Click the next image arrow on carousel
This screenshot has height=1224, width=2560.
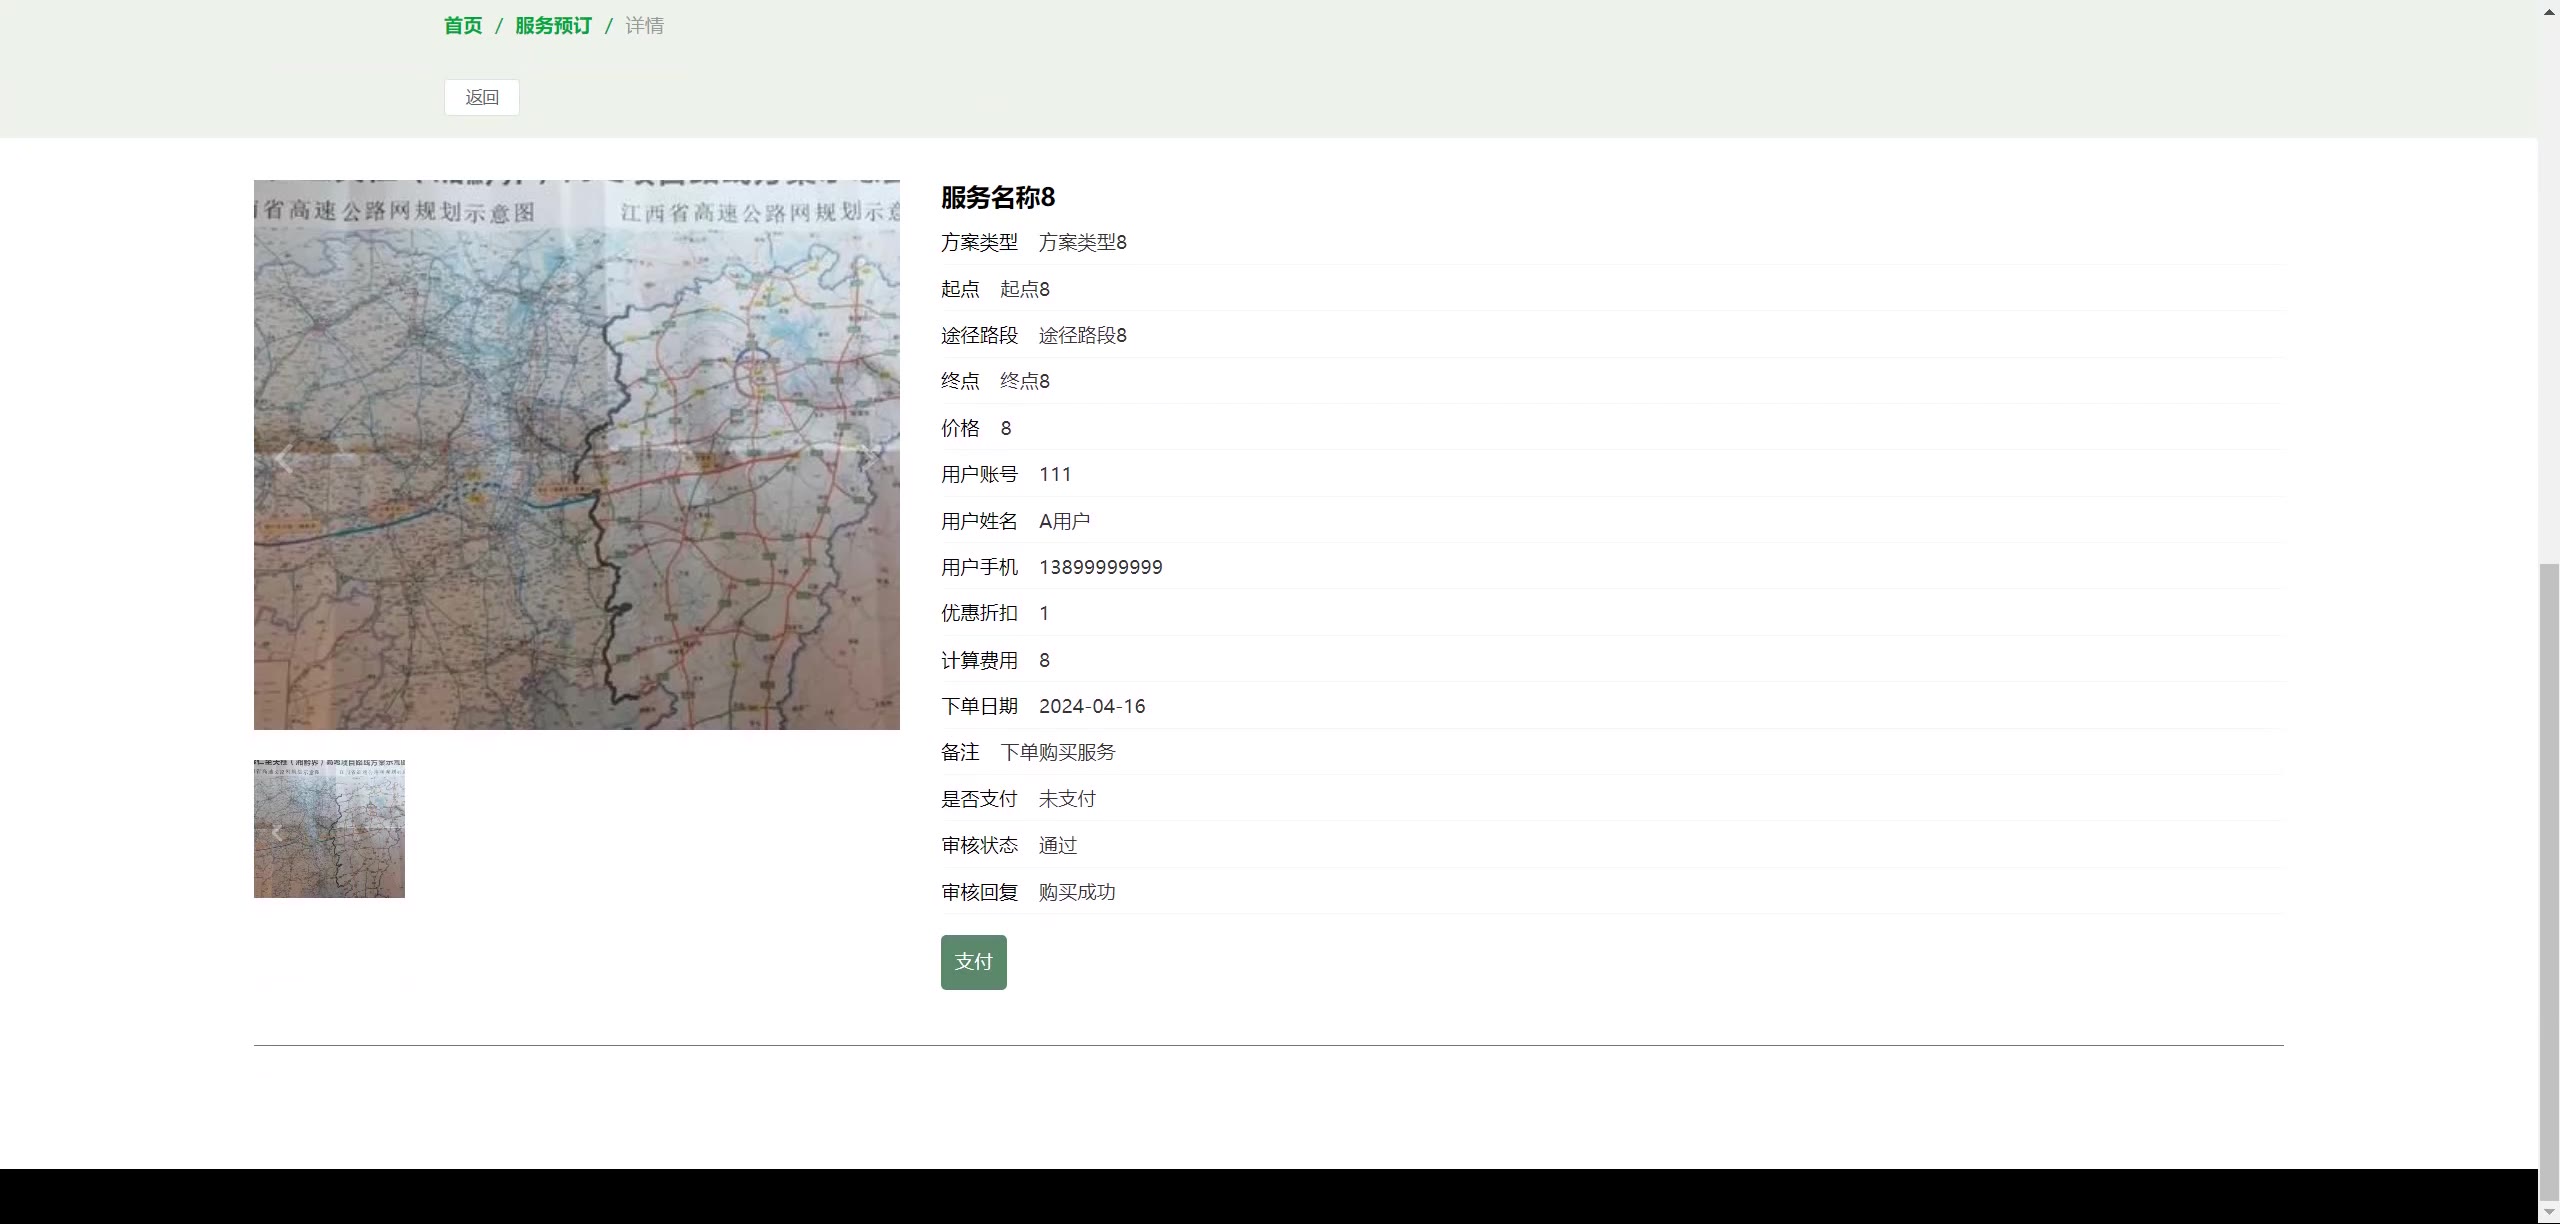click(x=872, y=456)
